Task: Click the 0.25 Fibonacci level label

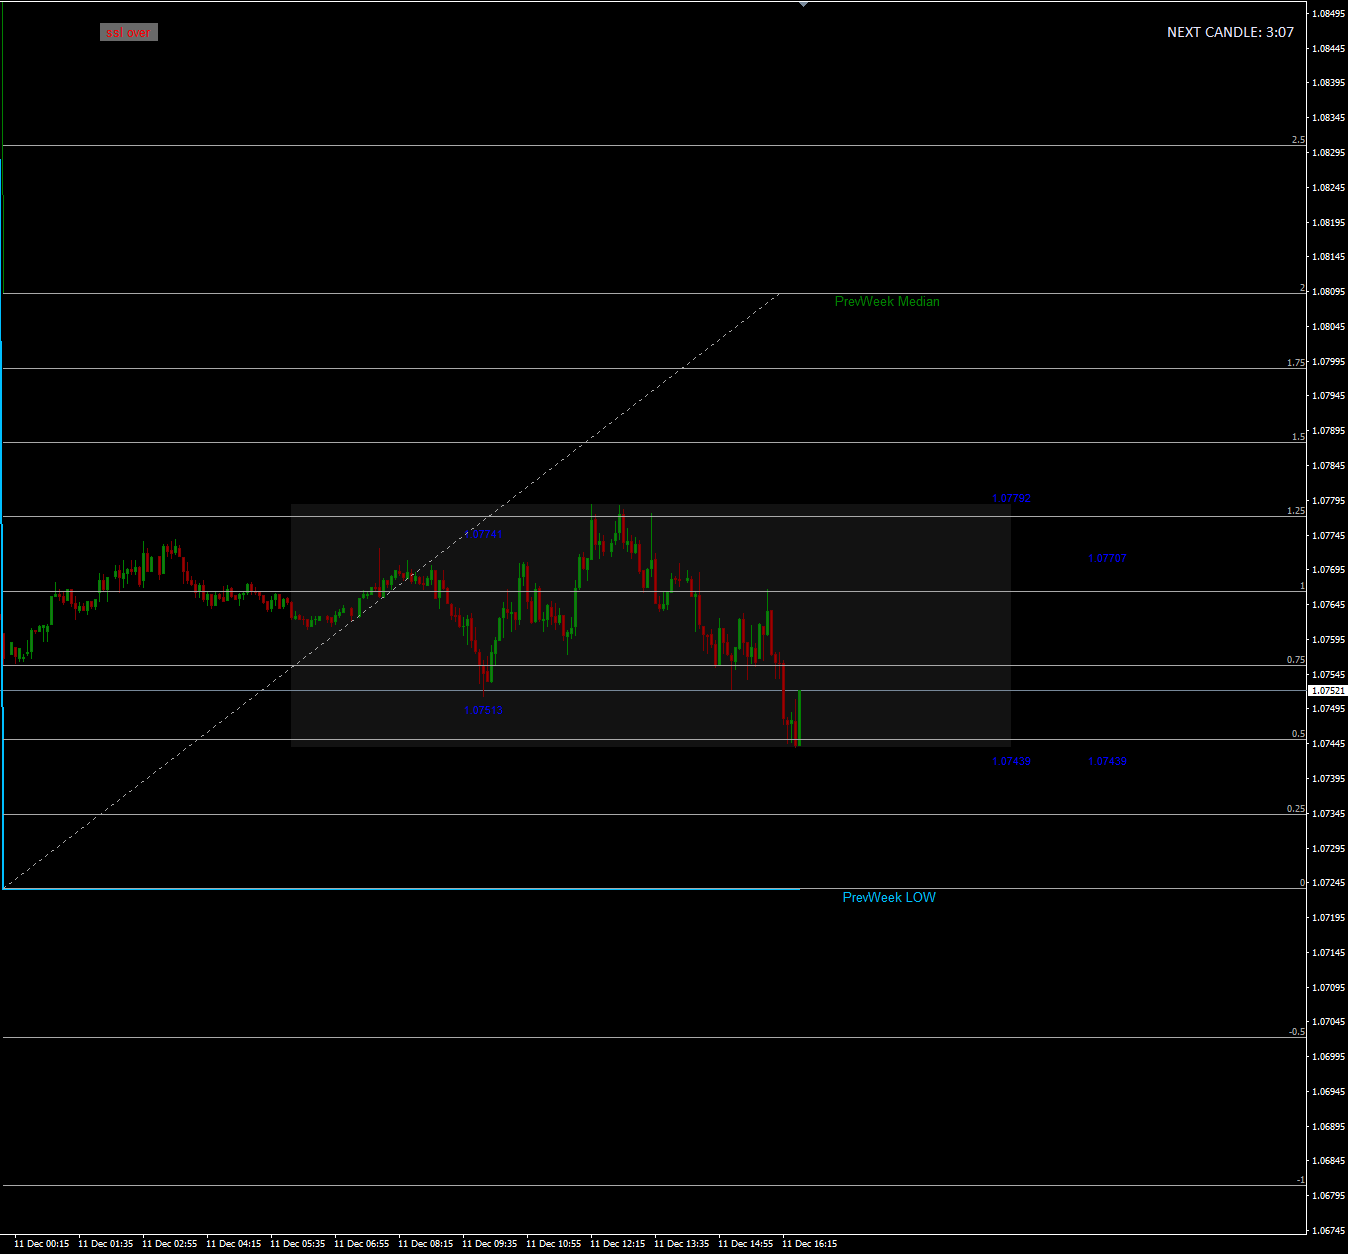Action: [x=1296, y=809]
